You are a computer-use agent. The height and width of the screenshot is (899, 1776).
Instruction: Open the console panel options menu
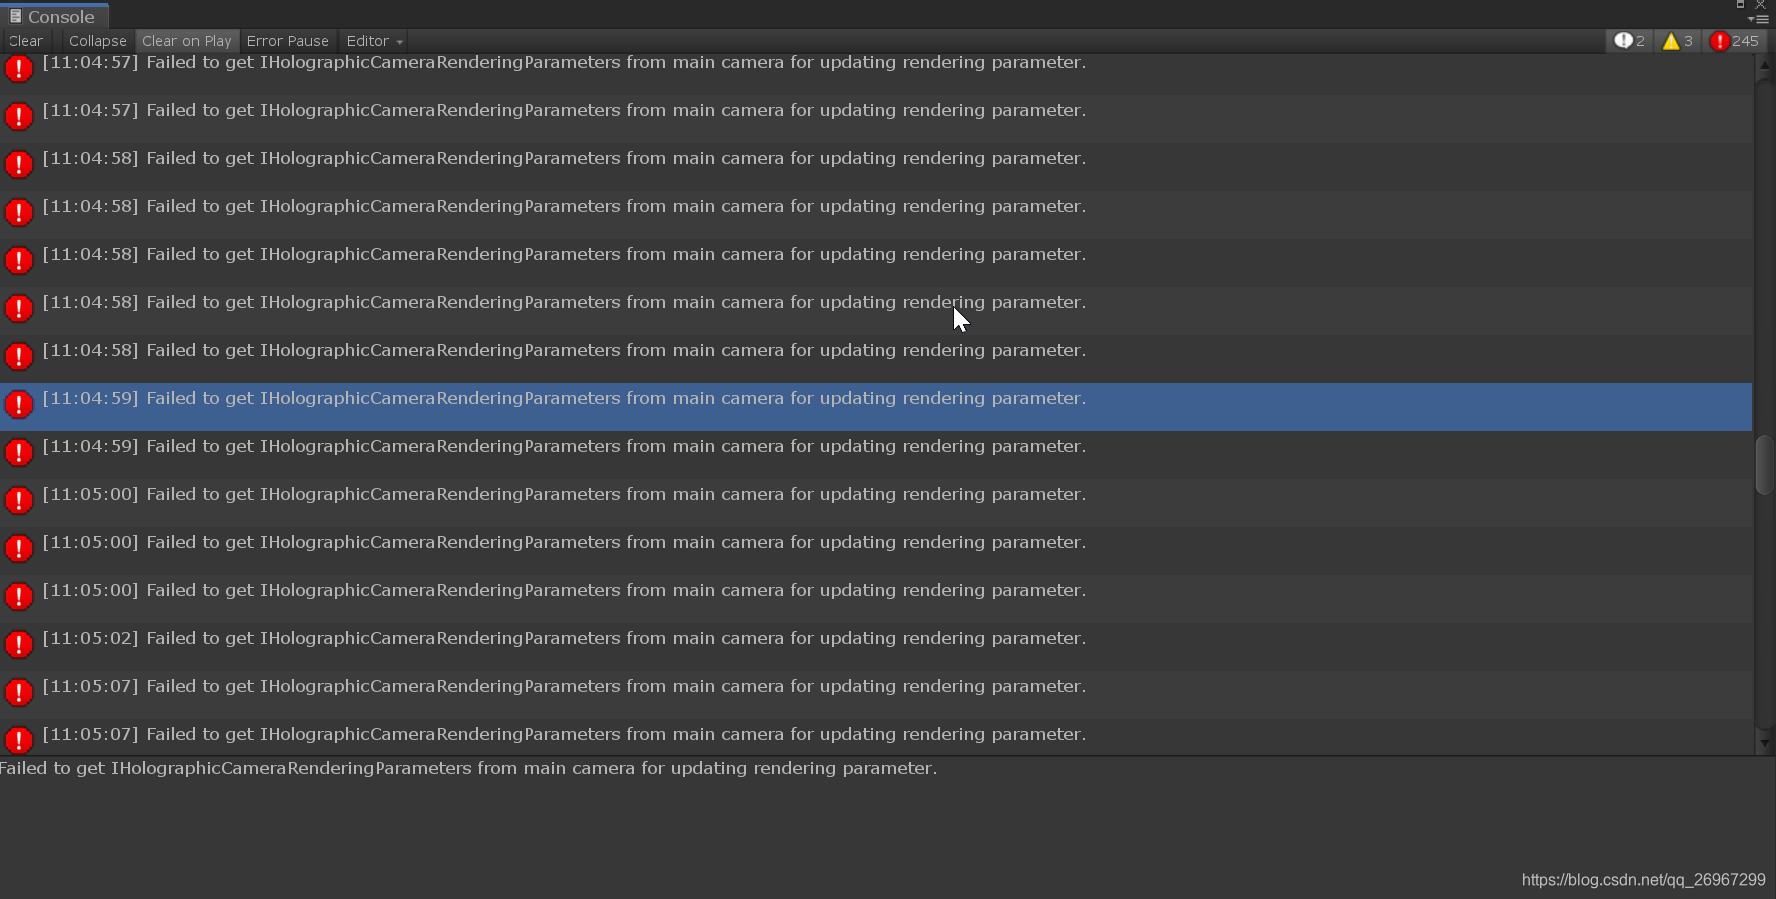(x=1758, y=19)
